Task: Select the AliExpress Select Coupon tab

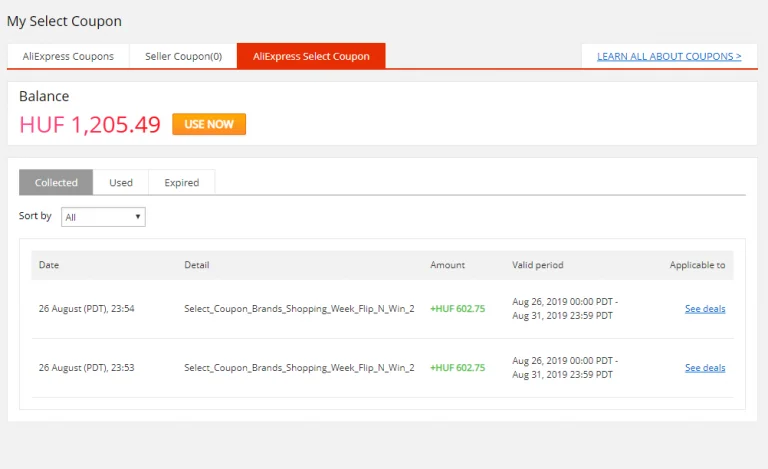Action: coord(311,56)
